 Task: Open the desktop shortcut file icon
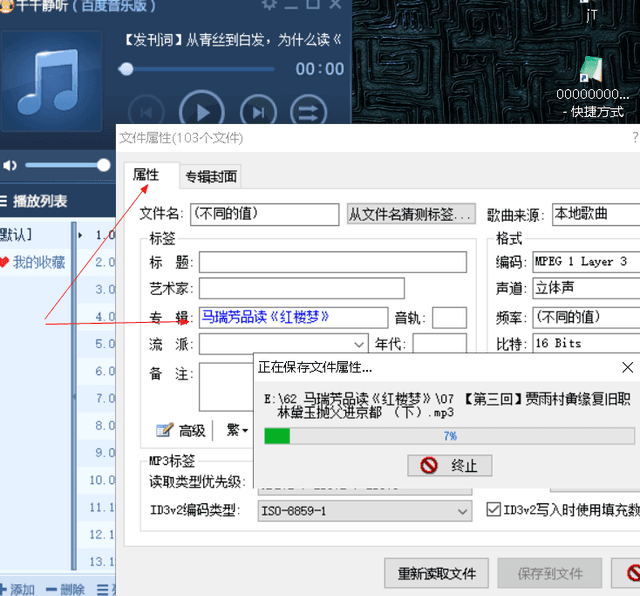590,72
